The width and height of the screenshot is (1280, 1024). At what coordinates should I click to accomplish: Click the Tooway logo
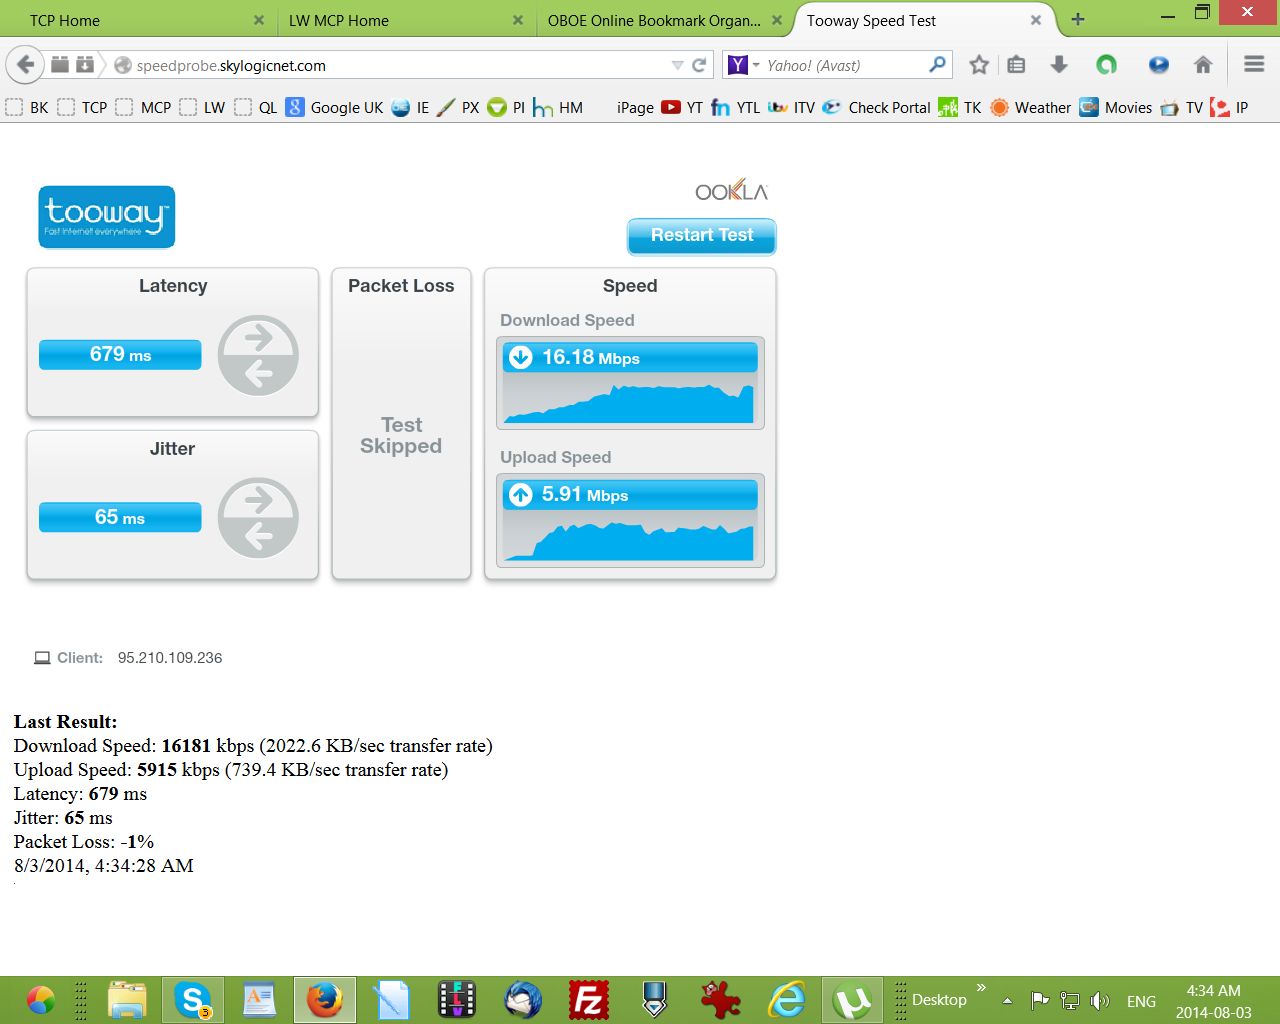(107, 217)
